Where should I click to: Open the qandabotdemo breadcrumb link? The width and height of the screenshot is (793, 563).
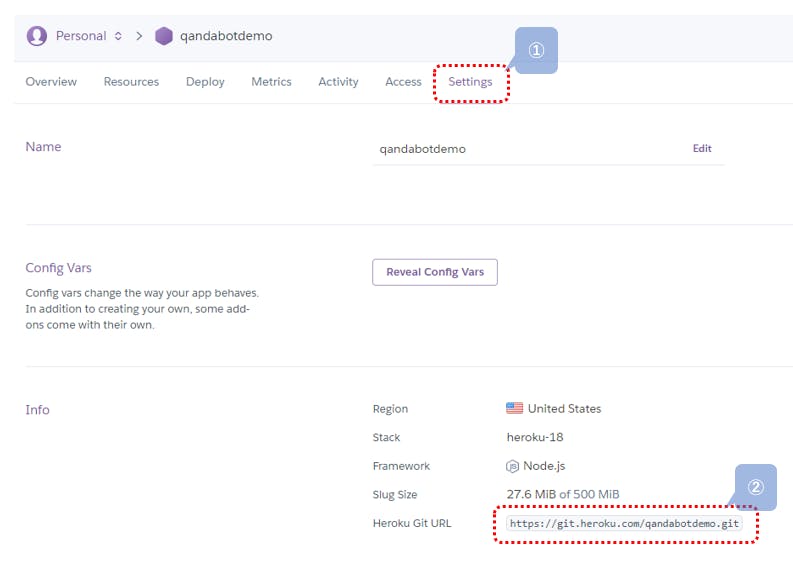226,36
